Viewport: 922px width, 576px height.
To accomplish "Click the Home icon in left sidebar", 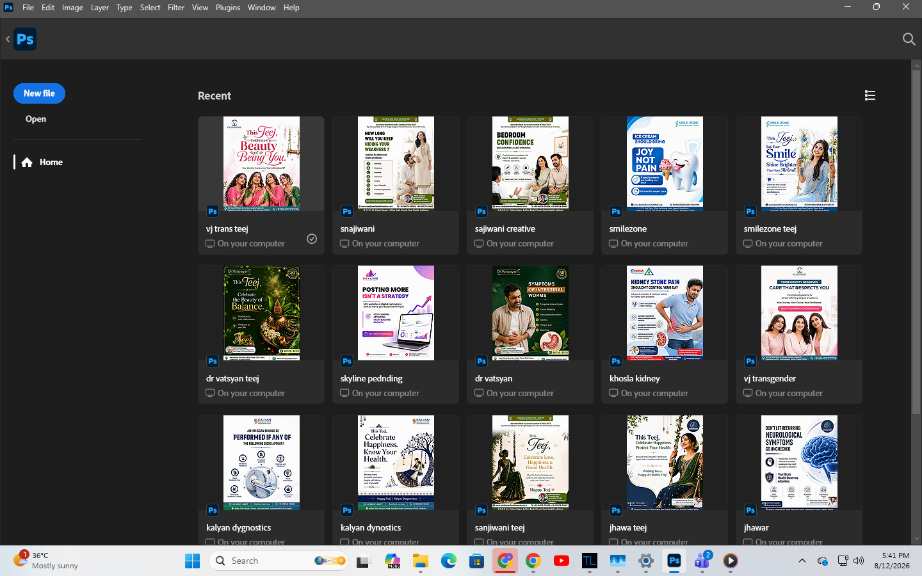I will click(26, 162).
